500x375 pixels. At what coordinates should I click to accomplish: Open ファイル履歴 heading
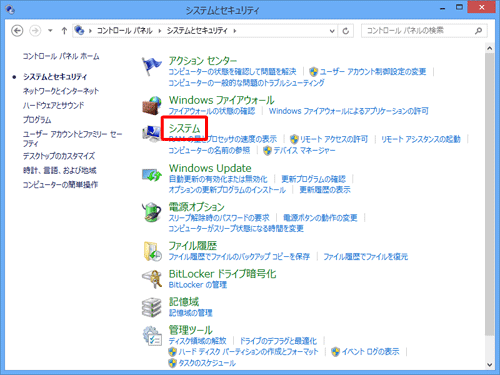click(x=193, y=246)
